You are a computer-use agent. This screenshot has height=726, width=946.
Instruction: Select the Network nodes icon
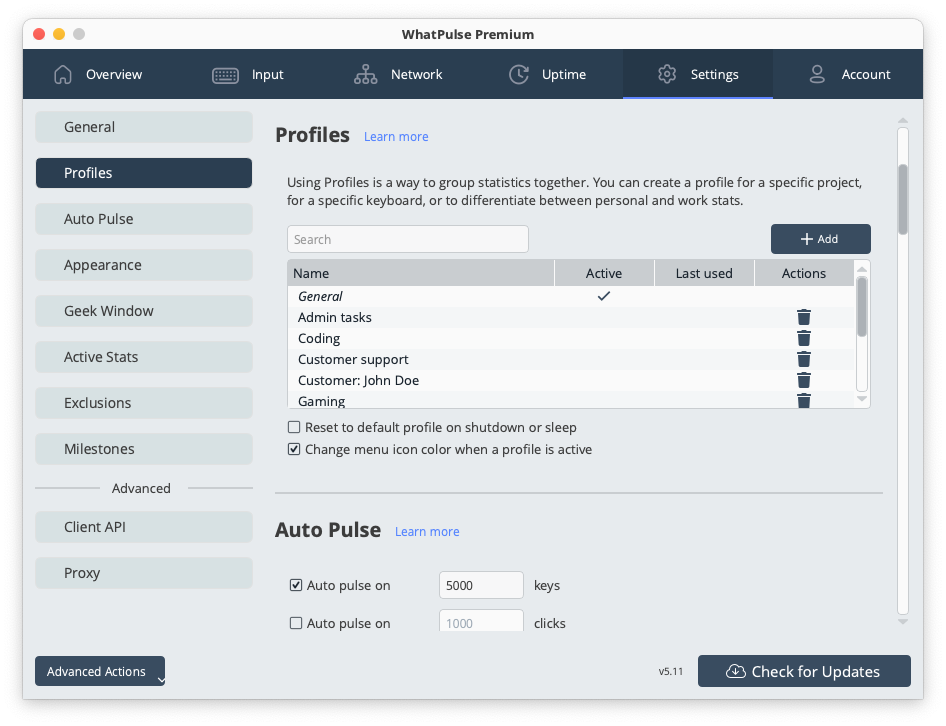click(366, 74)
